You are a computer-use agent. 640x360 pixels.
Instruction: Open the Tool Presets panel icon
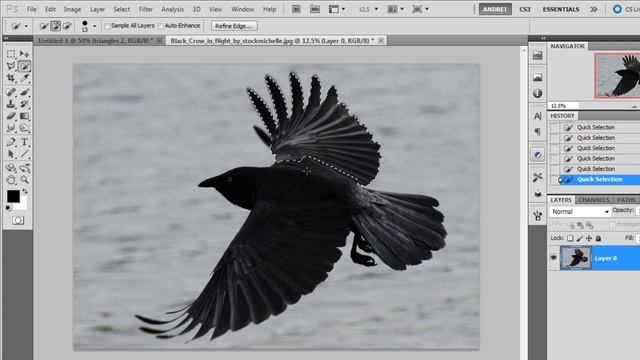click(x=538, y=177)
